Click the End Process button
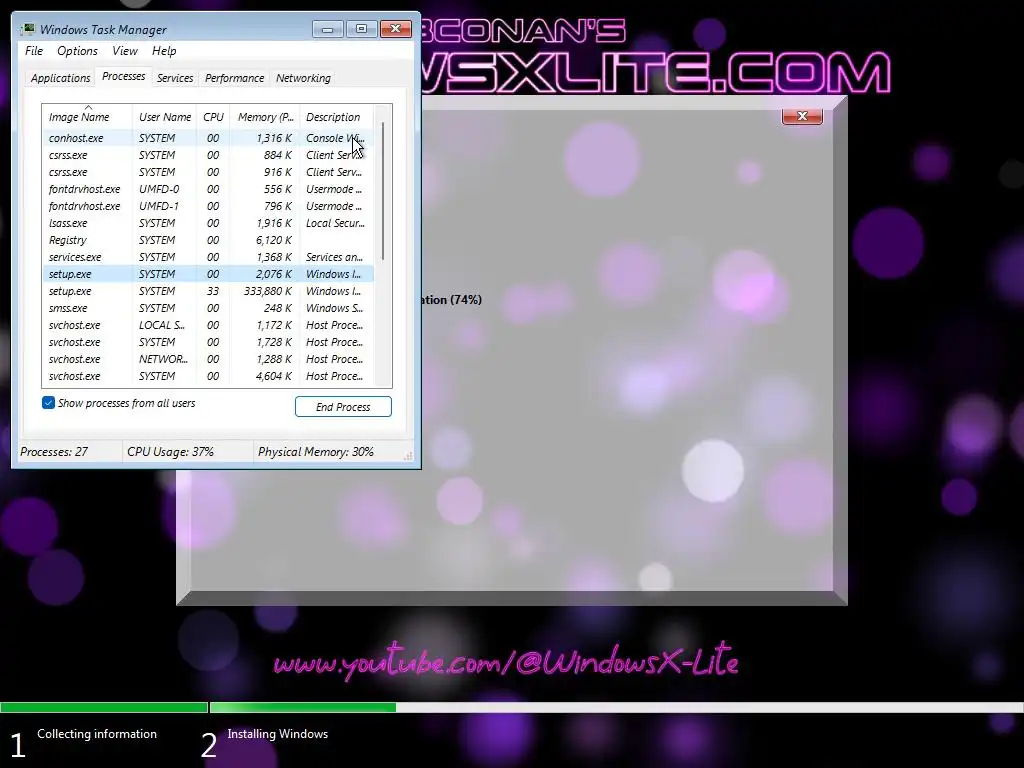The width and height of the screenshot is (1024, 768). coord(343,407)
